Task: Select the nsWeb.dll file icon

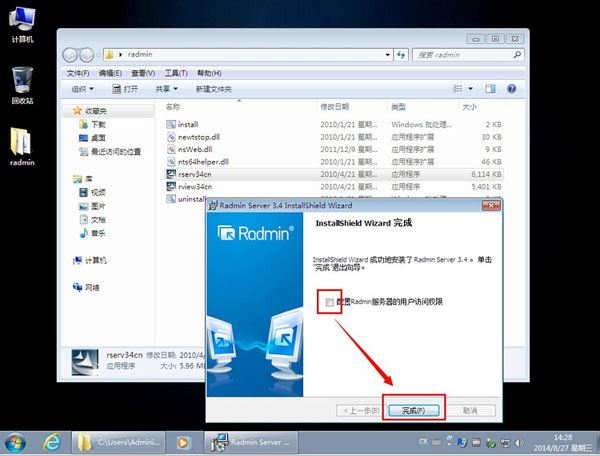Action: click(x=171, y=149)
